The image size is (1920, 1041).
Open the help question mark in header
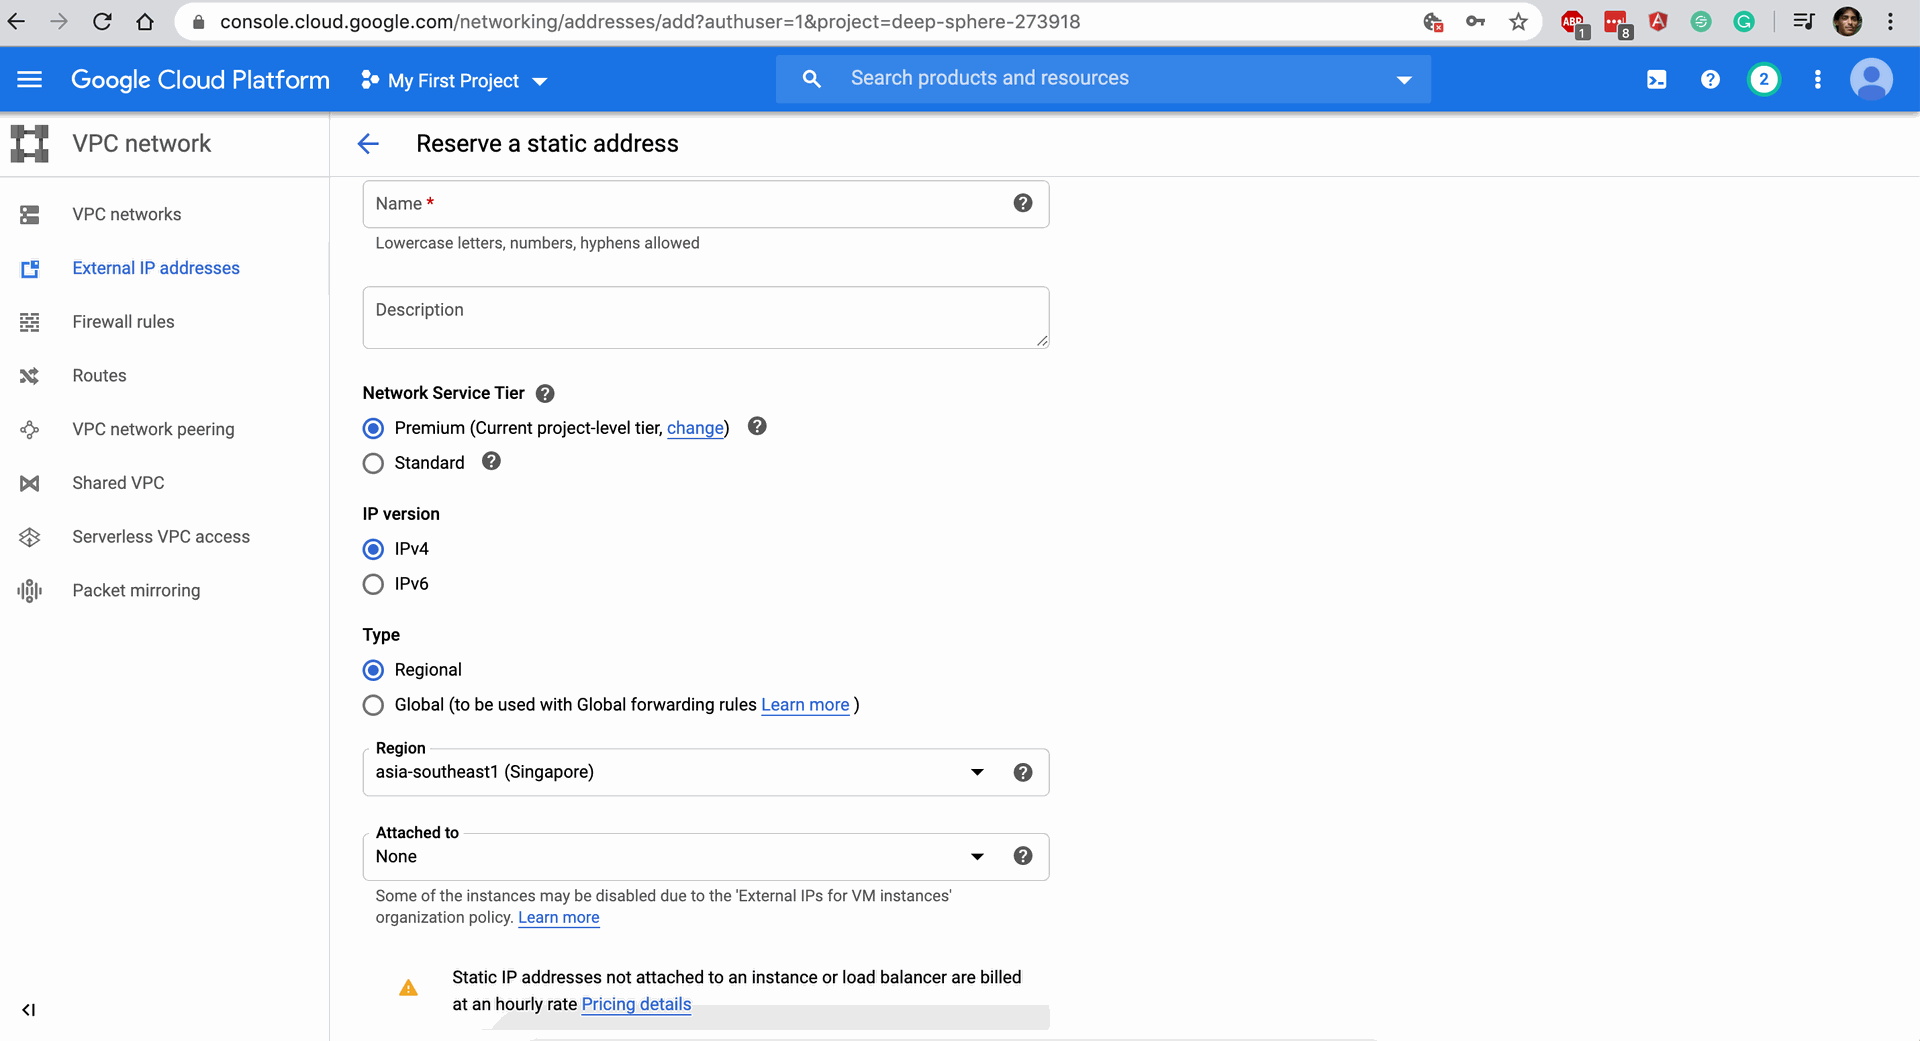pyautogui.click(x=1710, y=80)
